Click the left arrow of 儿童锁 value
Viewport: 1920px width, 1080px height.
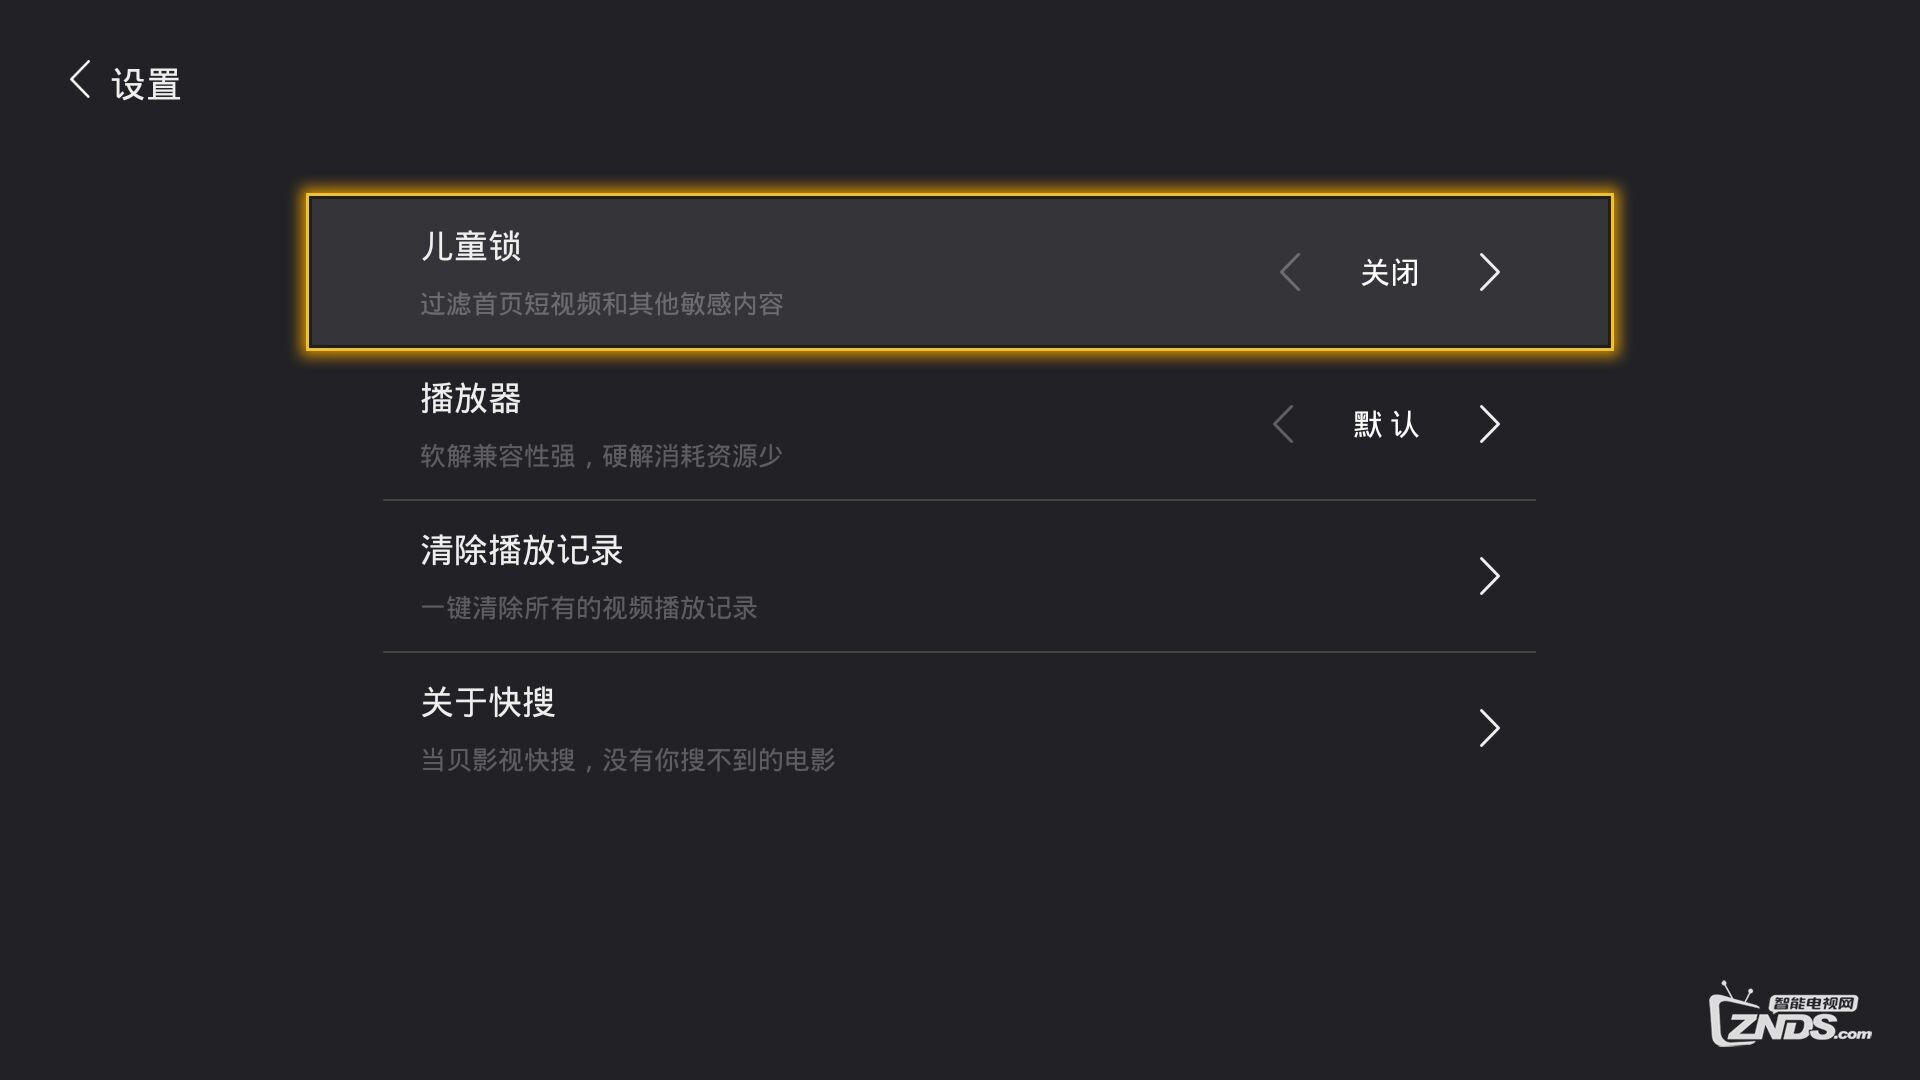tap(1289, 272)
